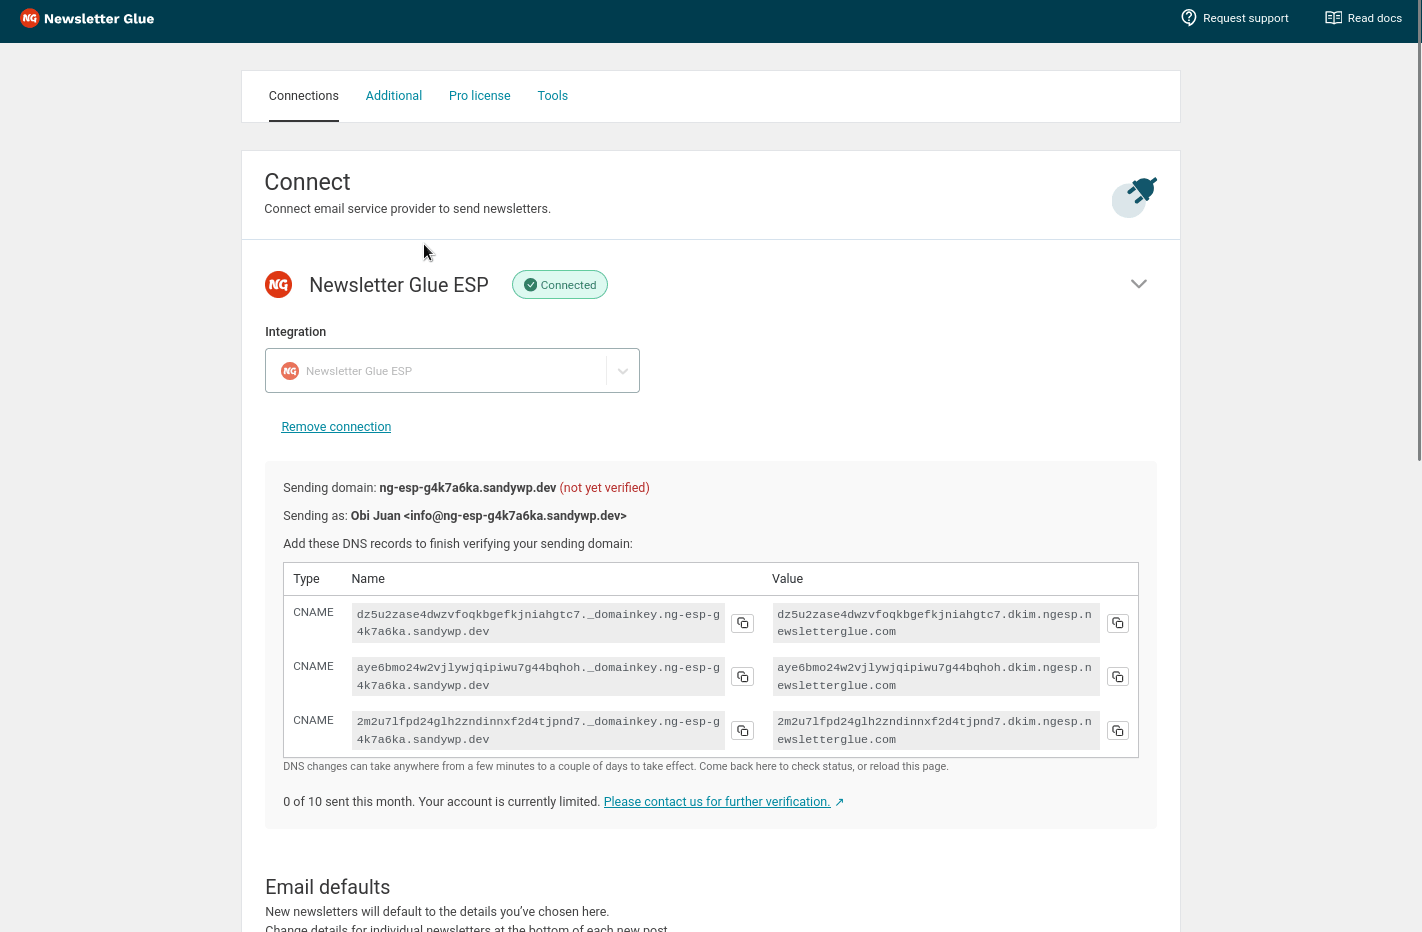Open the Pro license tab

pos(480,96)
